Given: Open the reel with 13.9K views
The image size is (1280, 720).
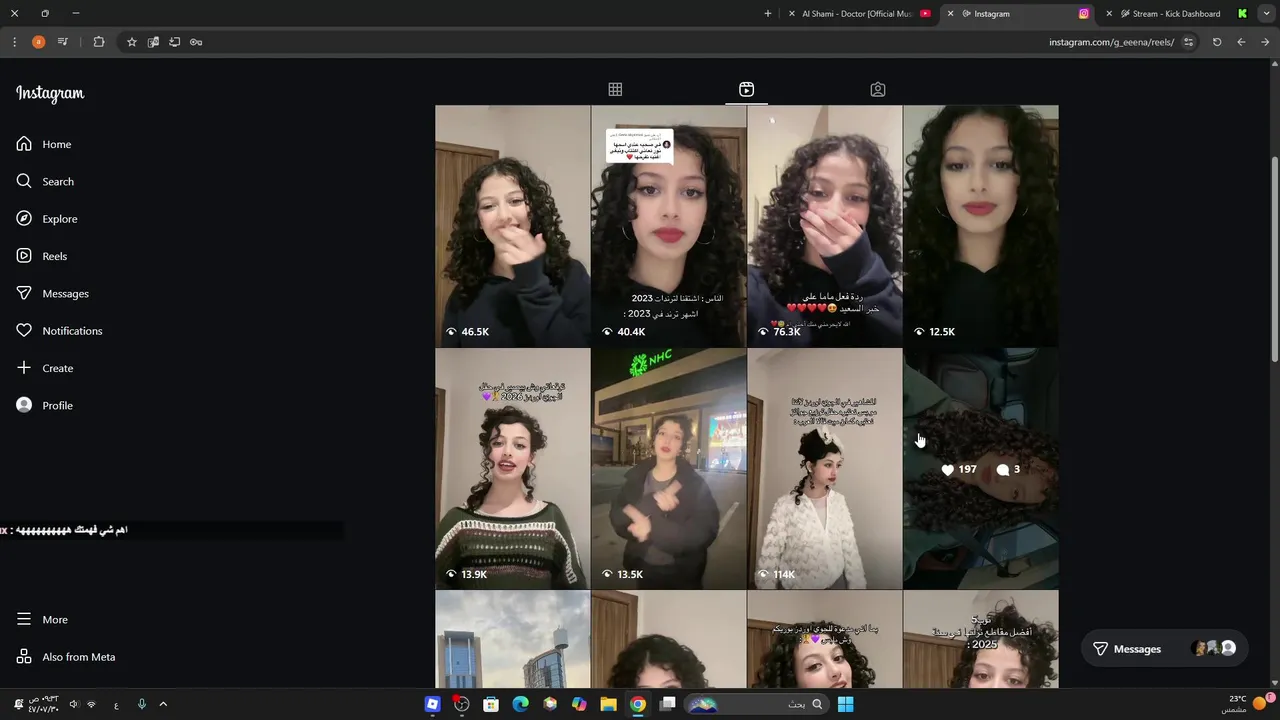Looking at the screenshot, I should 512,468.
